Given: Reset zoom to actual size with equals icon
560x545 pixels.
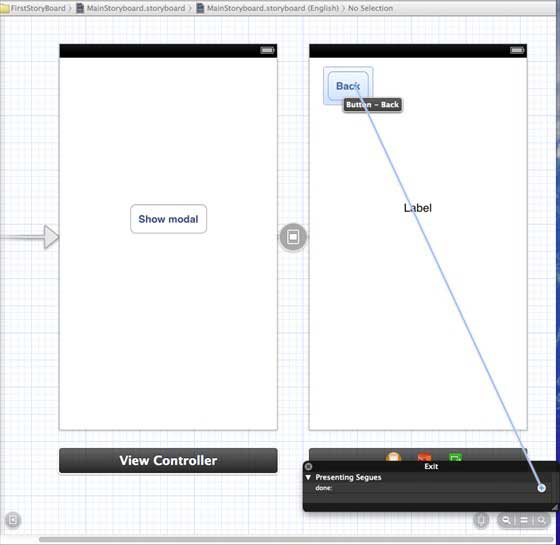Looking at the screenshot, I should pos(524,520).
